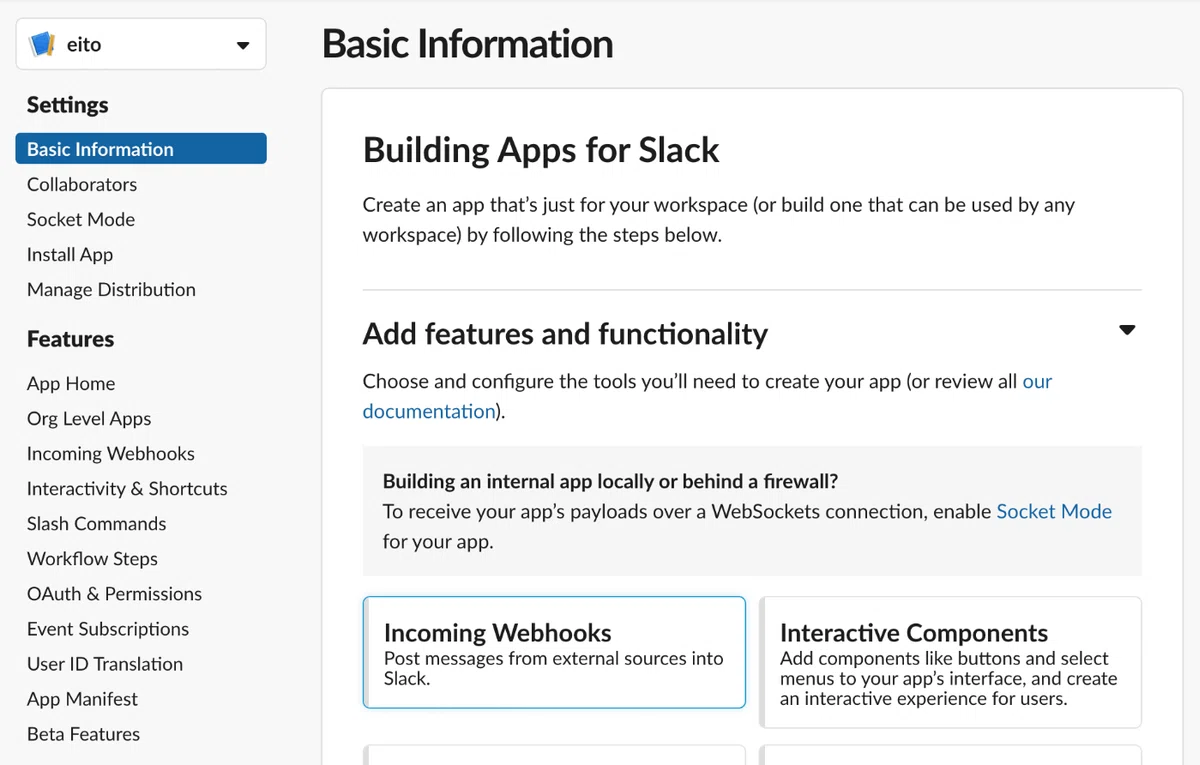Image resolution: width=1200 pixels, height=765 pixels.
Task: Select Basic Information in sidebar
Action: point(141,149)
